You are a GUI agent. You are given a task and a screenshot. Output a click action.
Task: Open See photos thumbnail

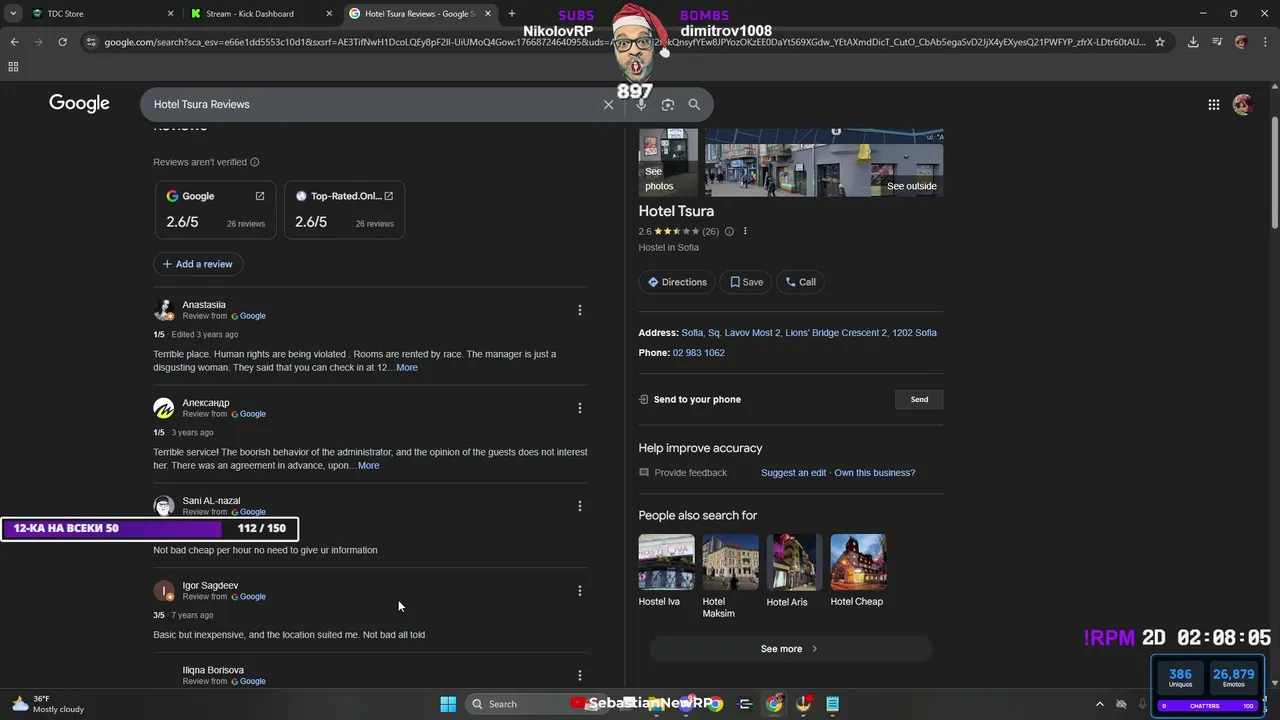coord(668,163)
